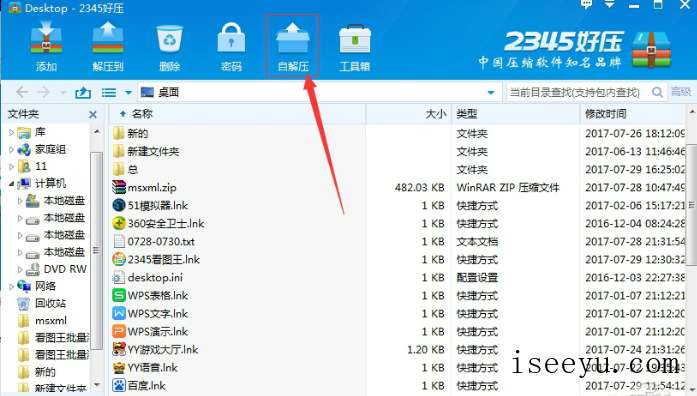Screen dimensions: 697x396
Task: Select the desktop.ini file icon
Action: (119, 277)
